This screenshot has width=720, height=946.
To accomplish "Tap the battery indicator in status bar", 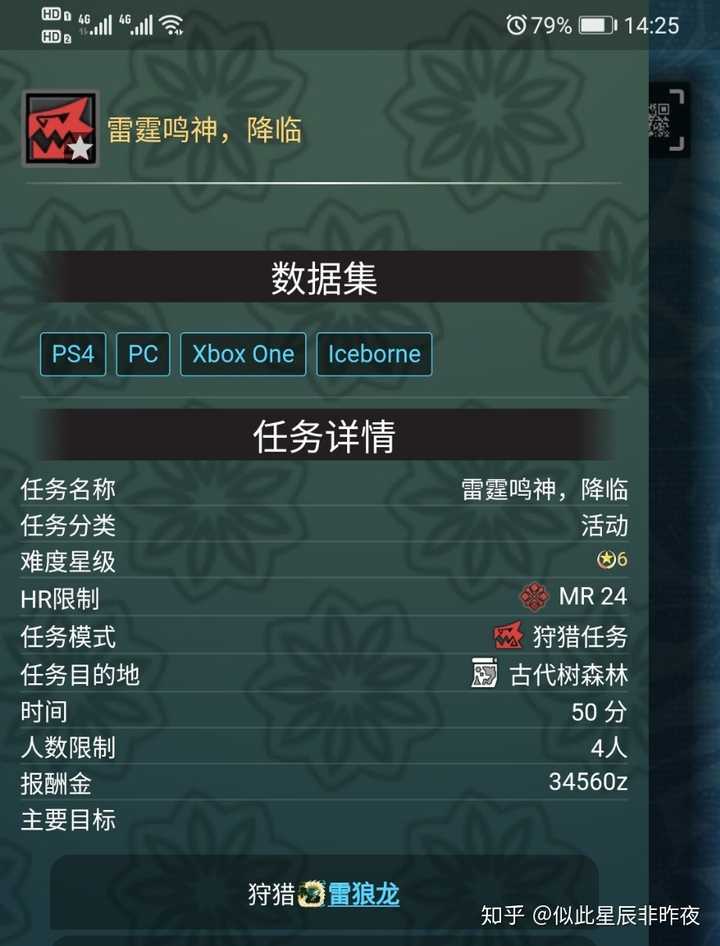I will pos(597,25).
